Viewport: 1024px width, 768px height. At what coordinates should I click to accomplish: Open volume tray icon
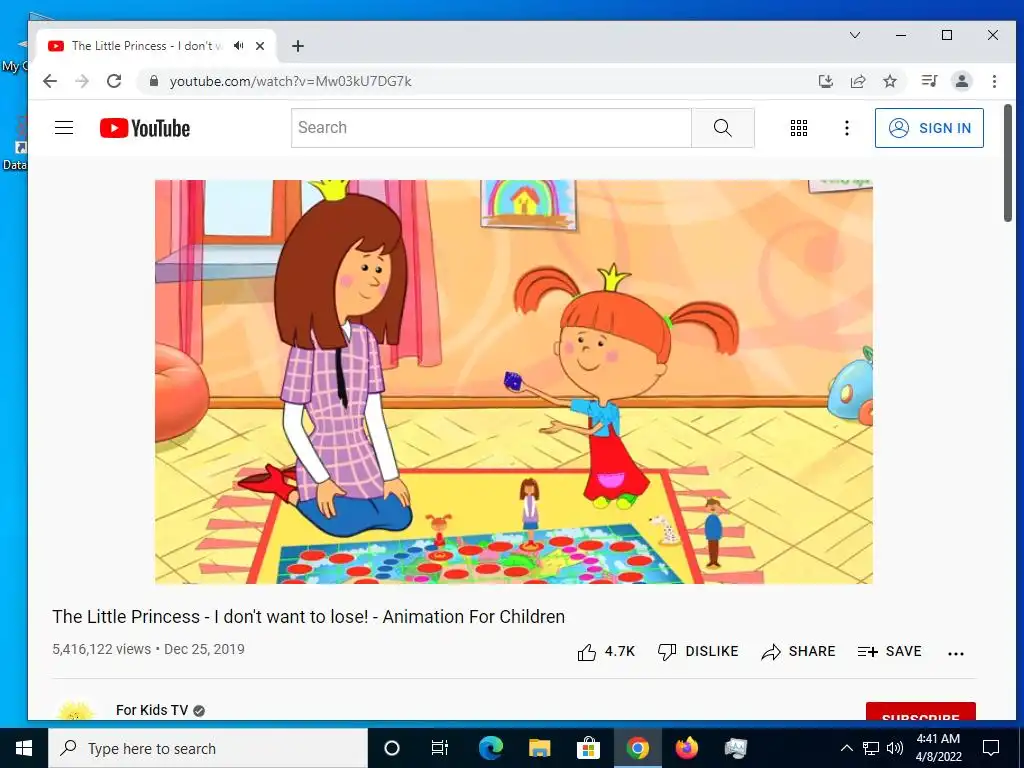pos(895,748)
